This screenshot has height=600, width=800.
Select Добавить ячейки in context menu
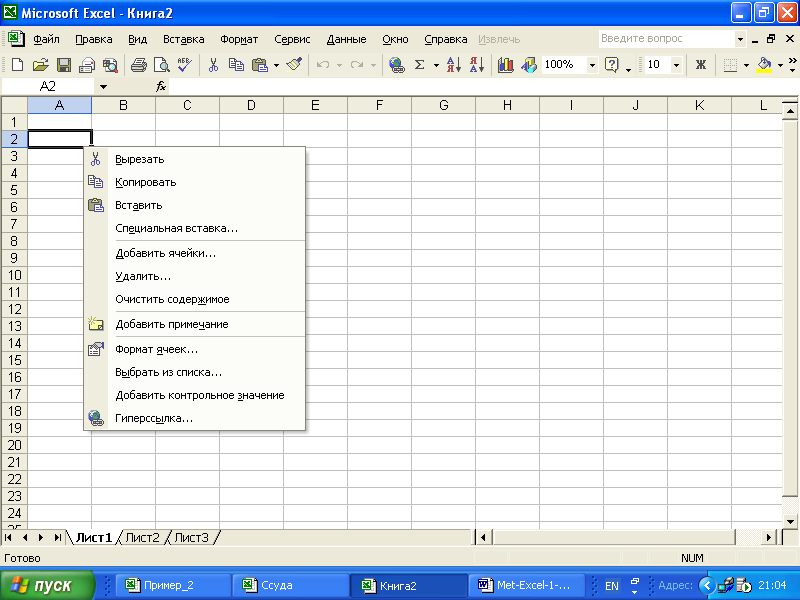(195, 253)
